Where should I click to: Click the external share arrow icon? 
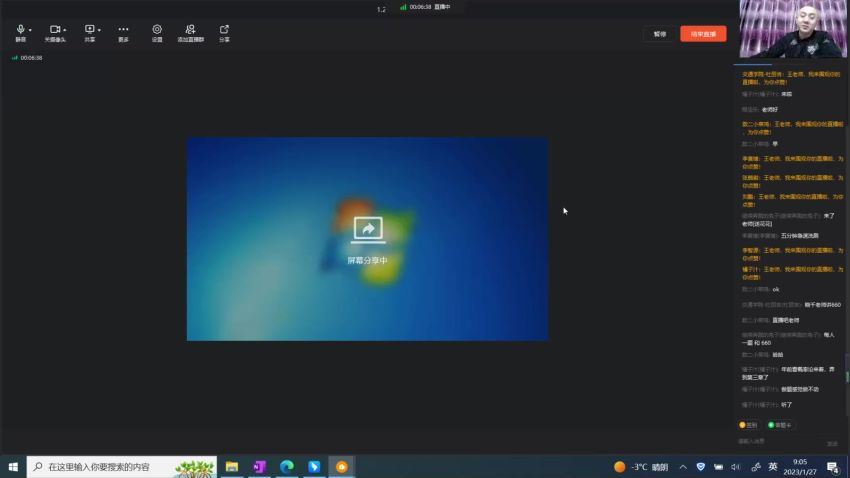click(x=224, y=29)
